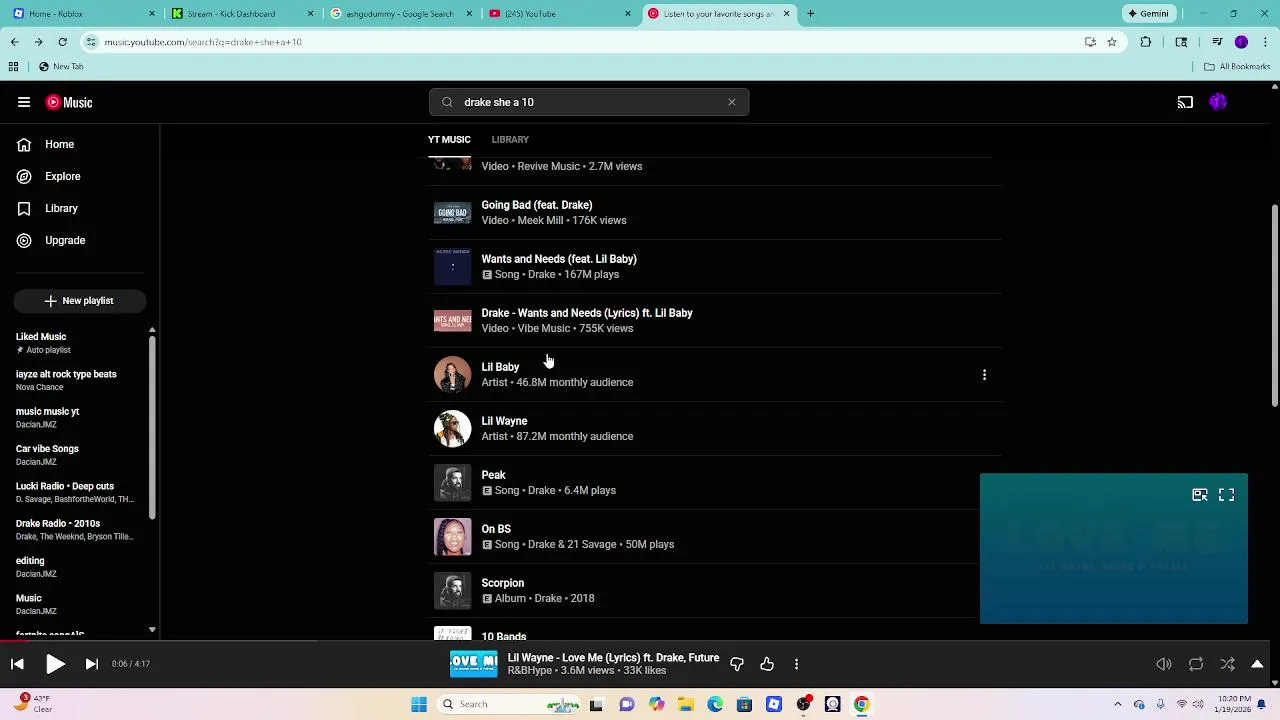Expand the player page arrow
The width and height of the screenshot is (1280, 720).
pos(1257,664)
